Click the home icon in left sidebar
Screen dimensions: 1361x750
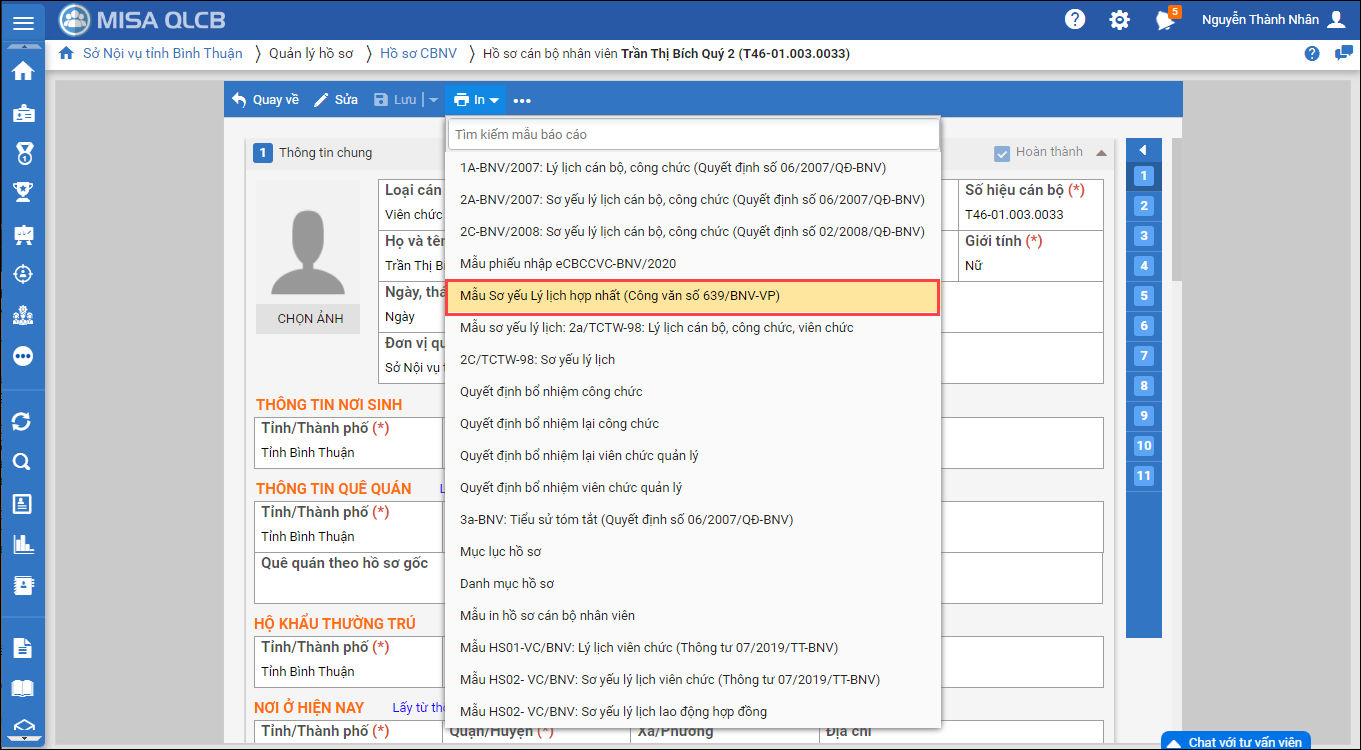click(22, 71)
